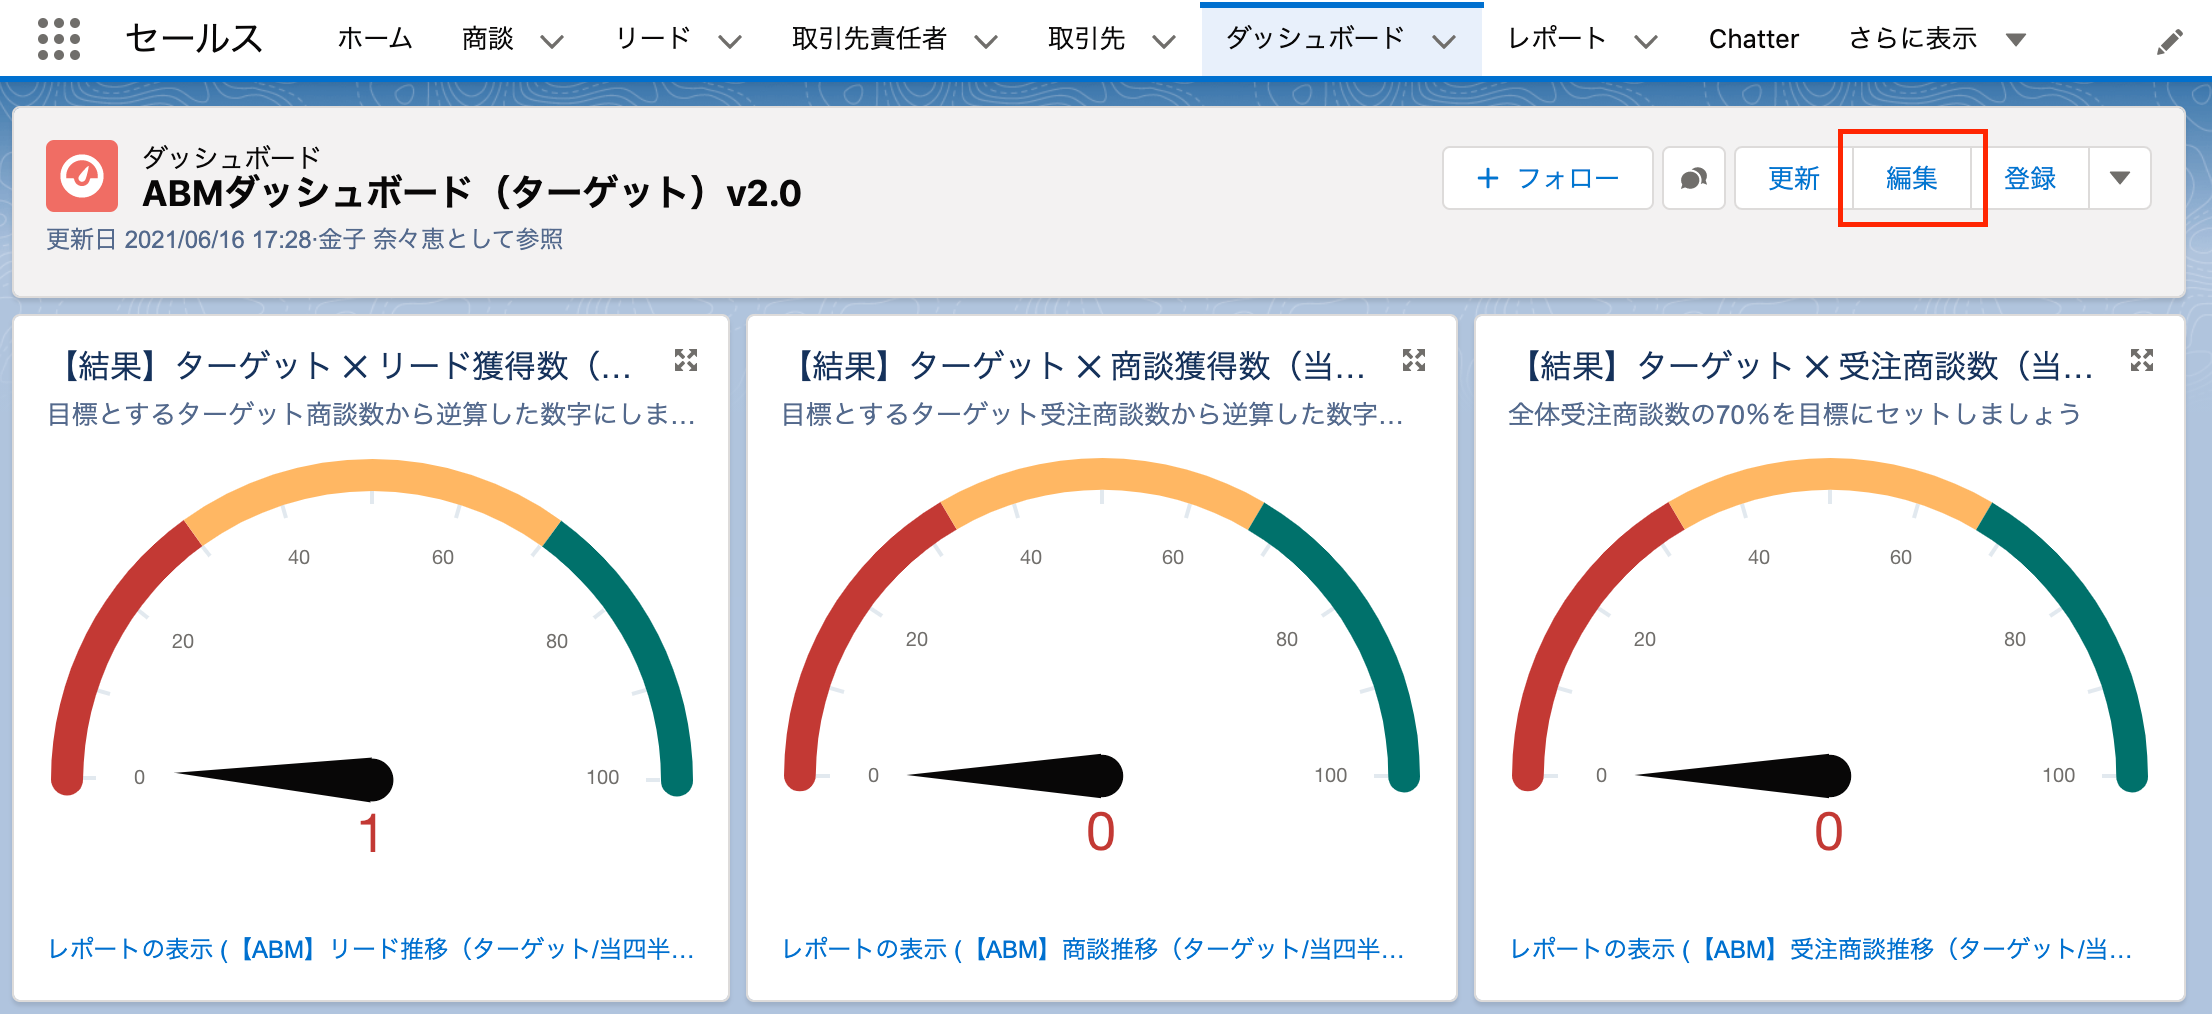Select the ダッシュボード tab
2212x1014 pixels.
tap(1316, 38)
